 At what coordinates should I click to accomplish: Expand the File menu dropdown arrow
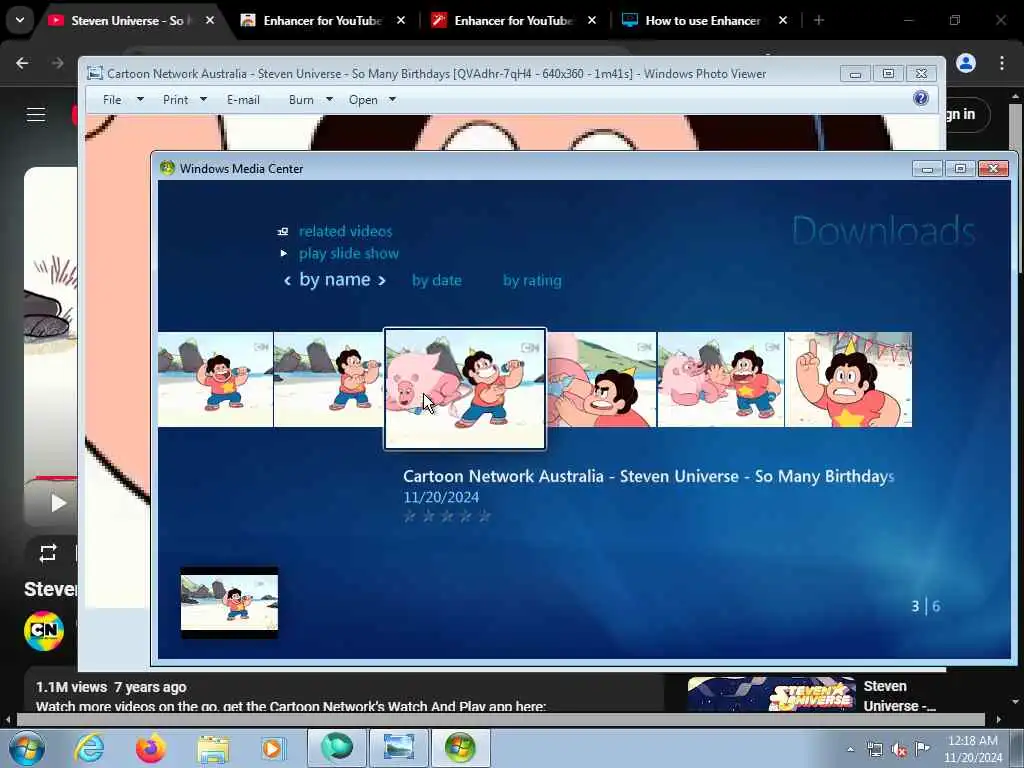(140, 100)
